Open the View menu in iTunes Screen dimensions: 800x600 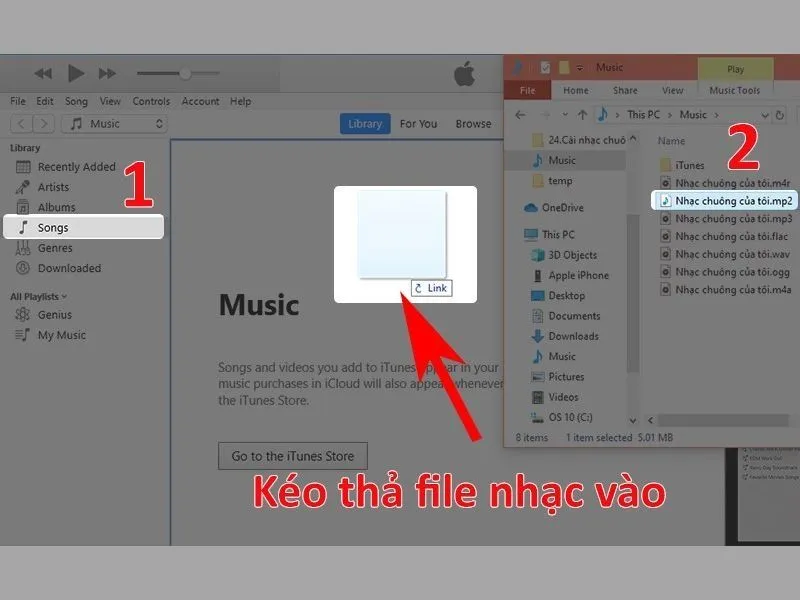click(x=110, y=101)
